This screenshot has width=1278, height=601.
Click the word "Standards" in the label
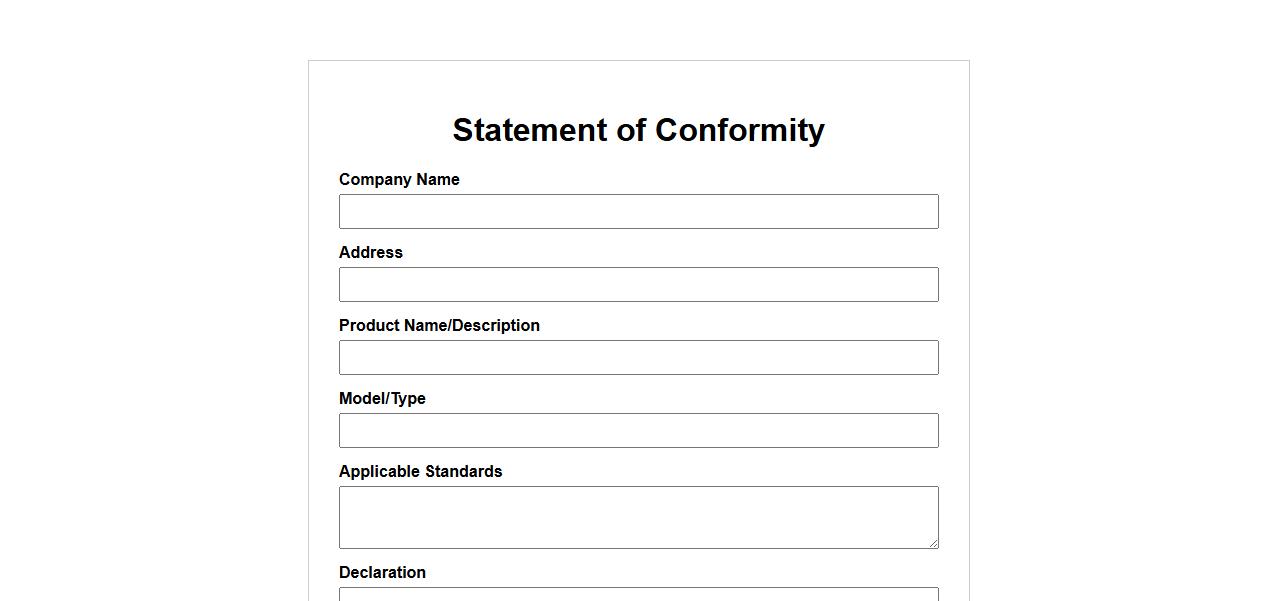[x=463, y=472]
